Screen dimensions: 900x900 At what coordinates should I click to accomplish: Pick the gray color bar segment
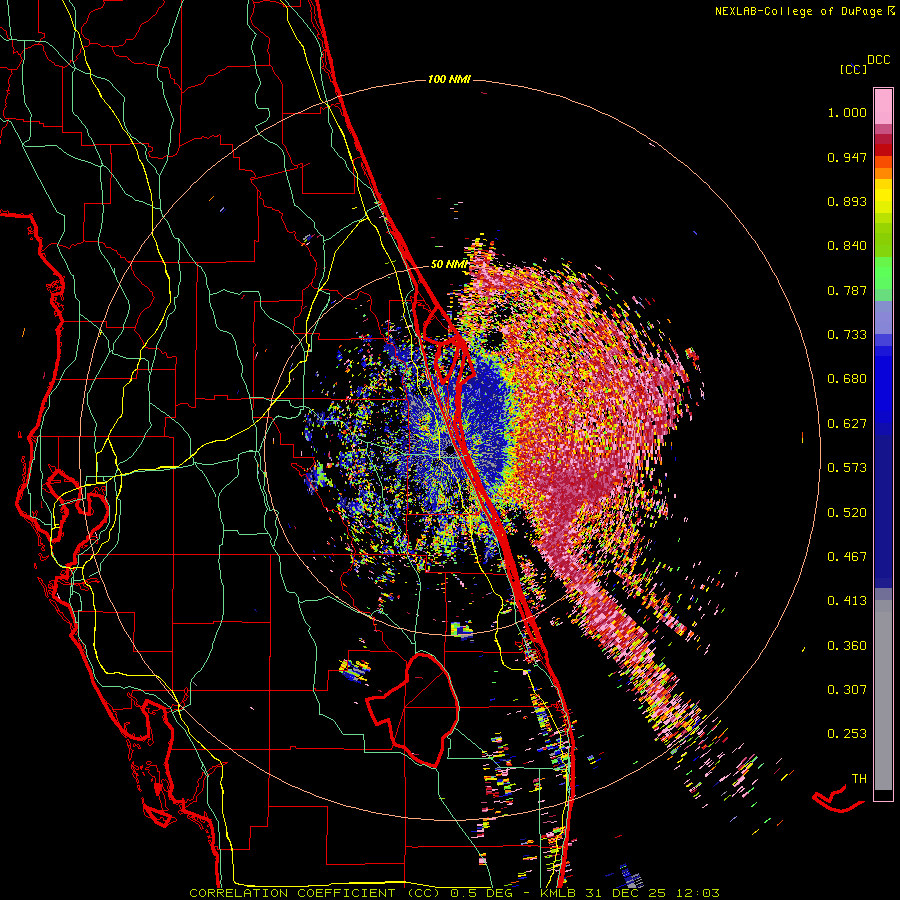[x=883, y=695]
